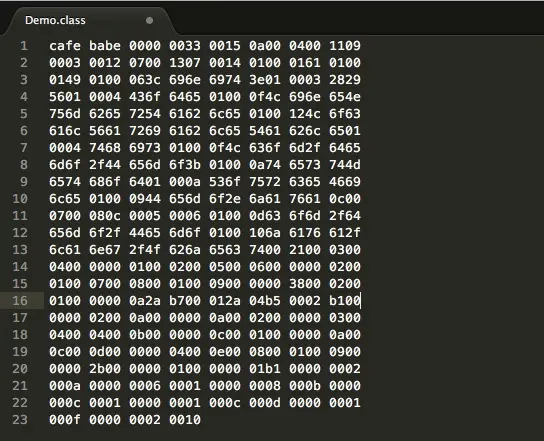Click hex value '6f2e' on line 10
544x441 pixels.
pyautogui.click(x=225, y=198)
